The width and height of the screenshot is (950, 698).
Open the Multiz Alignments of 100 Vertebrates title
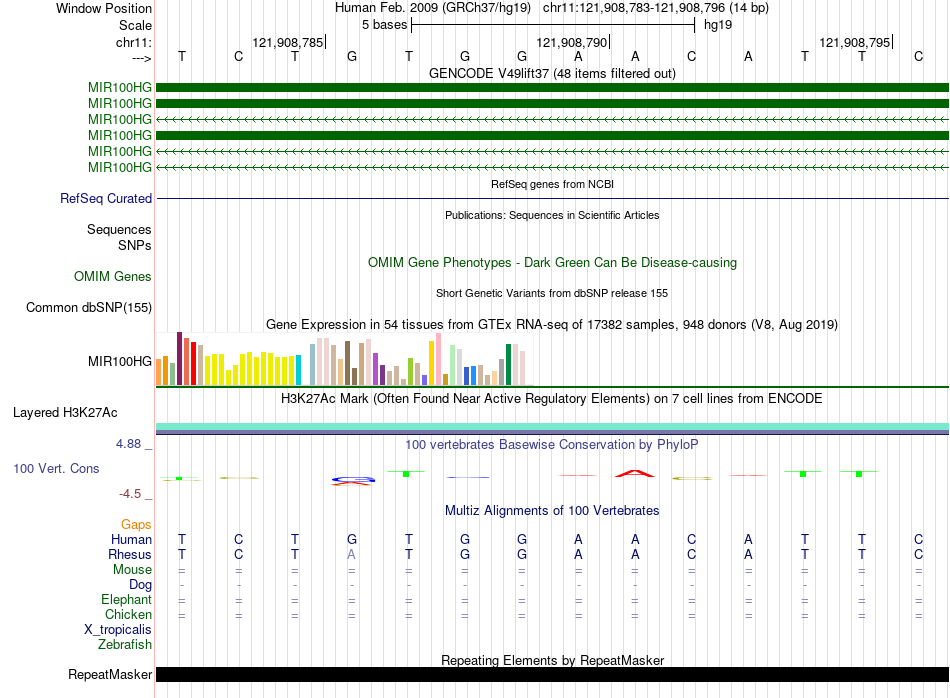click(x=552, y=510)
